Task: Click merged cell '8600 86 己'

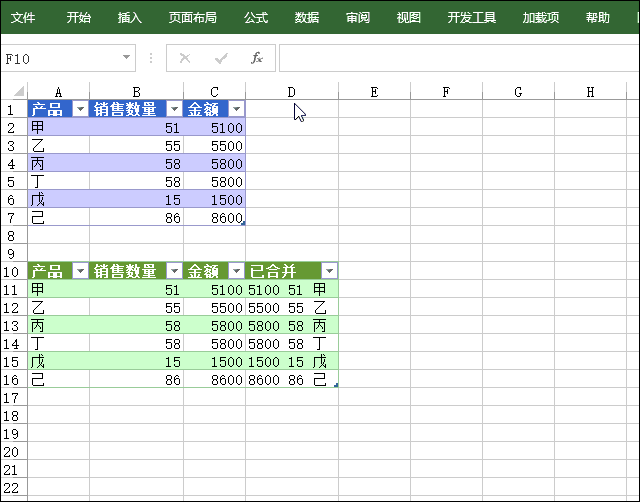Action: pyautogui.click(x=292, y=379)
